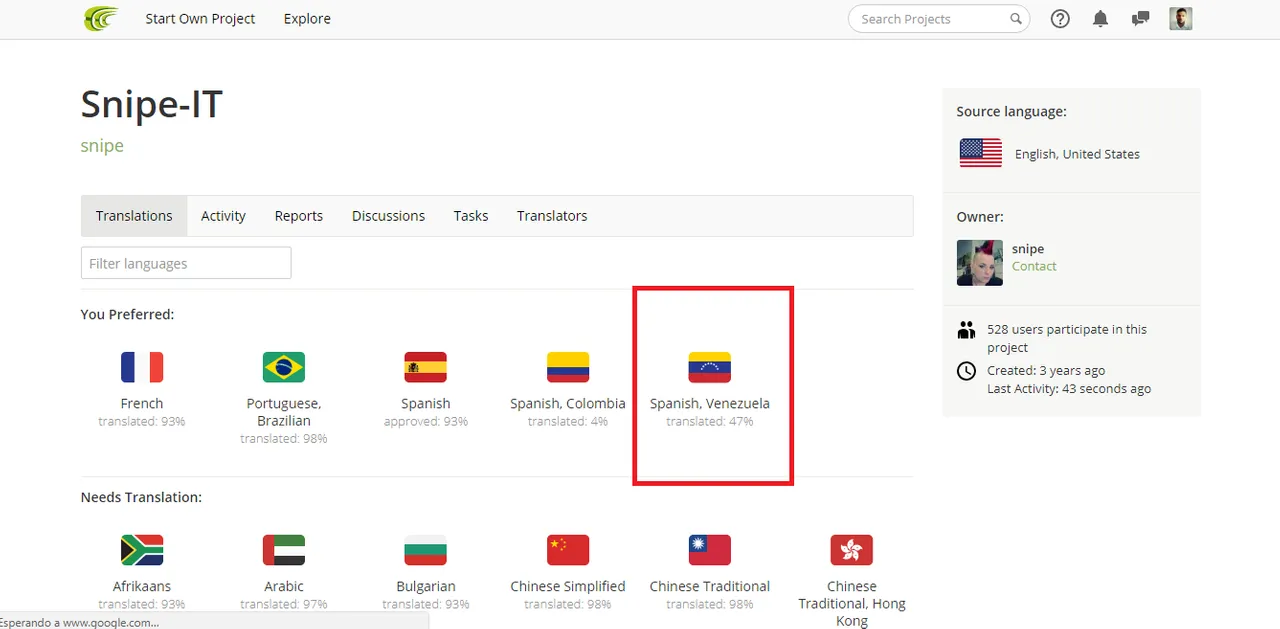Open the Afrikaans language name
The image size is (1280, 629).
(142, 586)
